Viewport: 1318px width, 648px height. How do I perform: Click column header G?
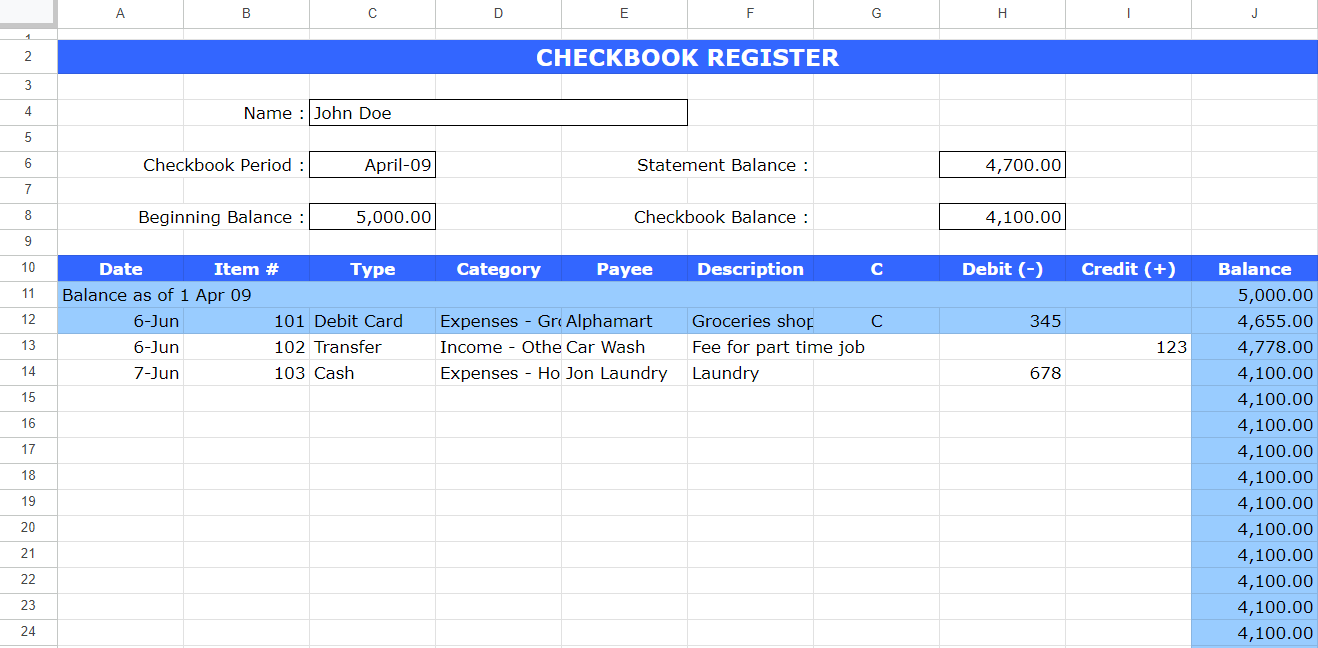(876, 13)
